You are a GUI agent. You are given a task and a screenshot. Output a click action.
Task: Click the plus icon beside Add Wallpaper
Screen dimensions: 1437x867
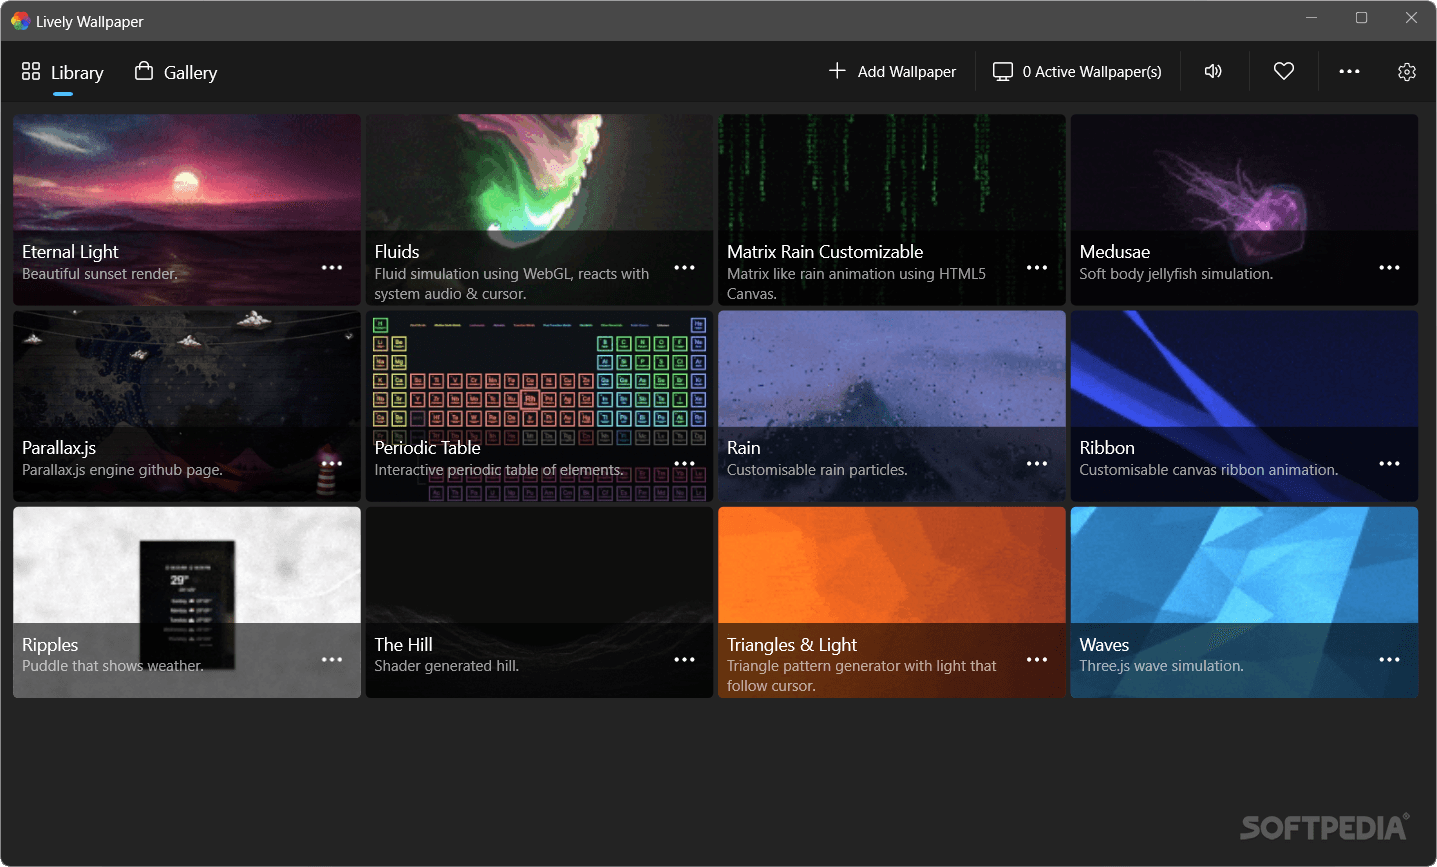point(835,71)
